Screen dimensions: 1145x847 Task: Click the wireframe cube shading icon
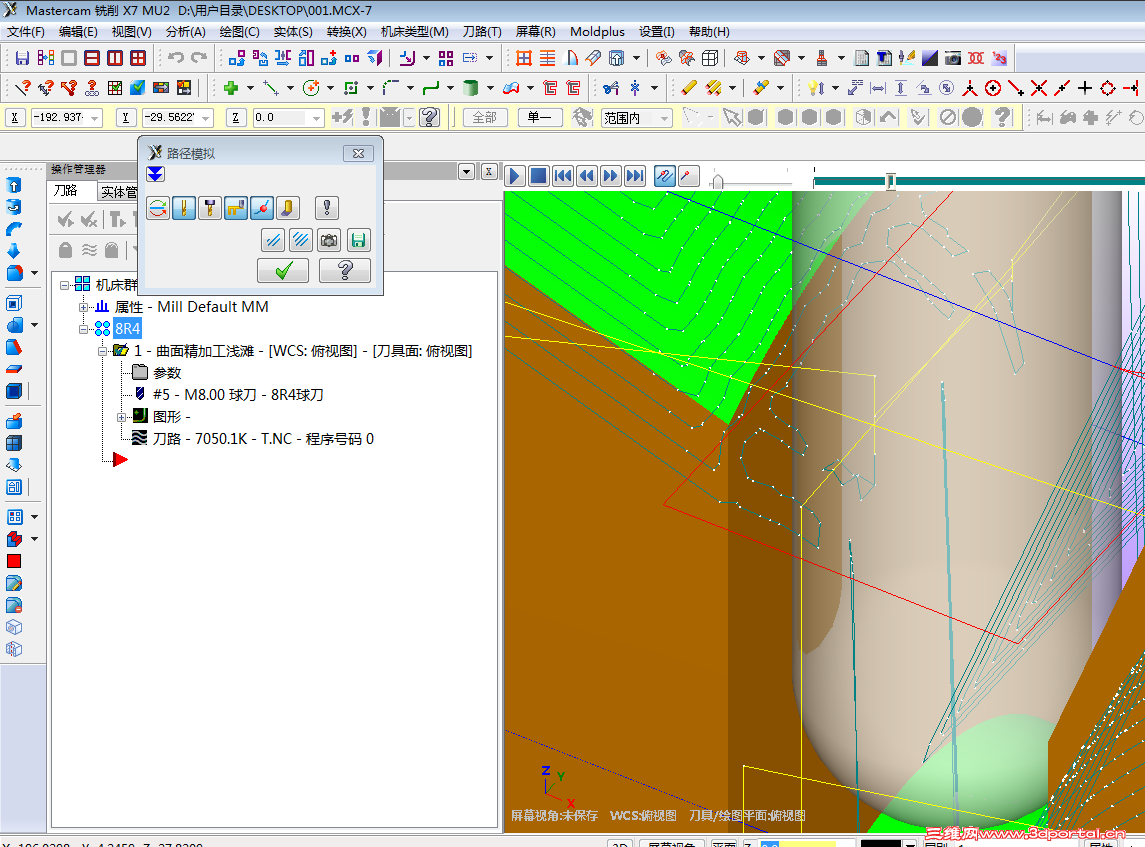pyautogui.click(x=710, y=58)
